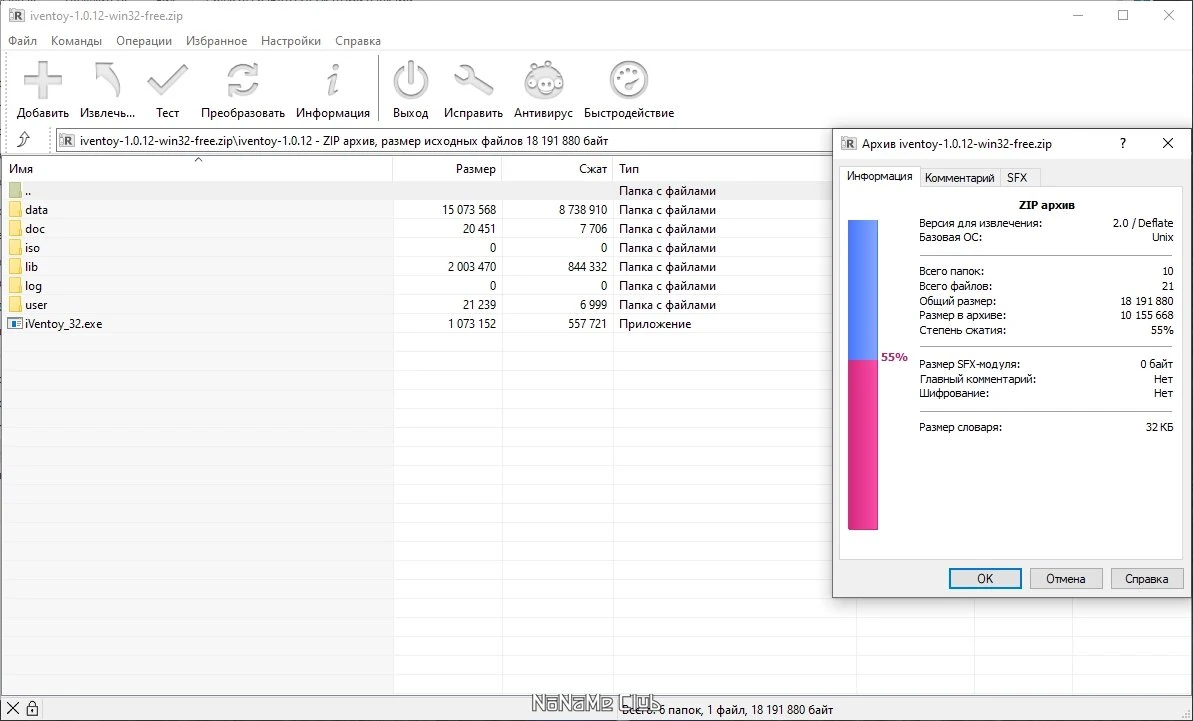The height and width of the screenshot is (721, 1193).
Task: Click the OK button in dialog
Action: (985, 579)
